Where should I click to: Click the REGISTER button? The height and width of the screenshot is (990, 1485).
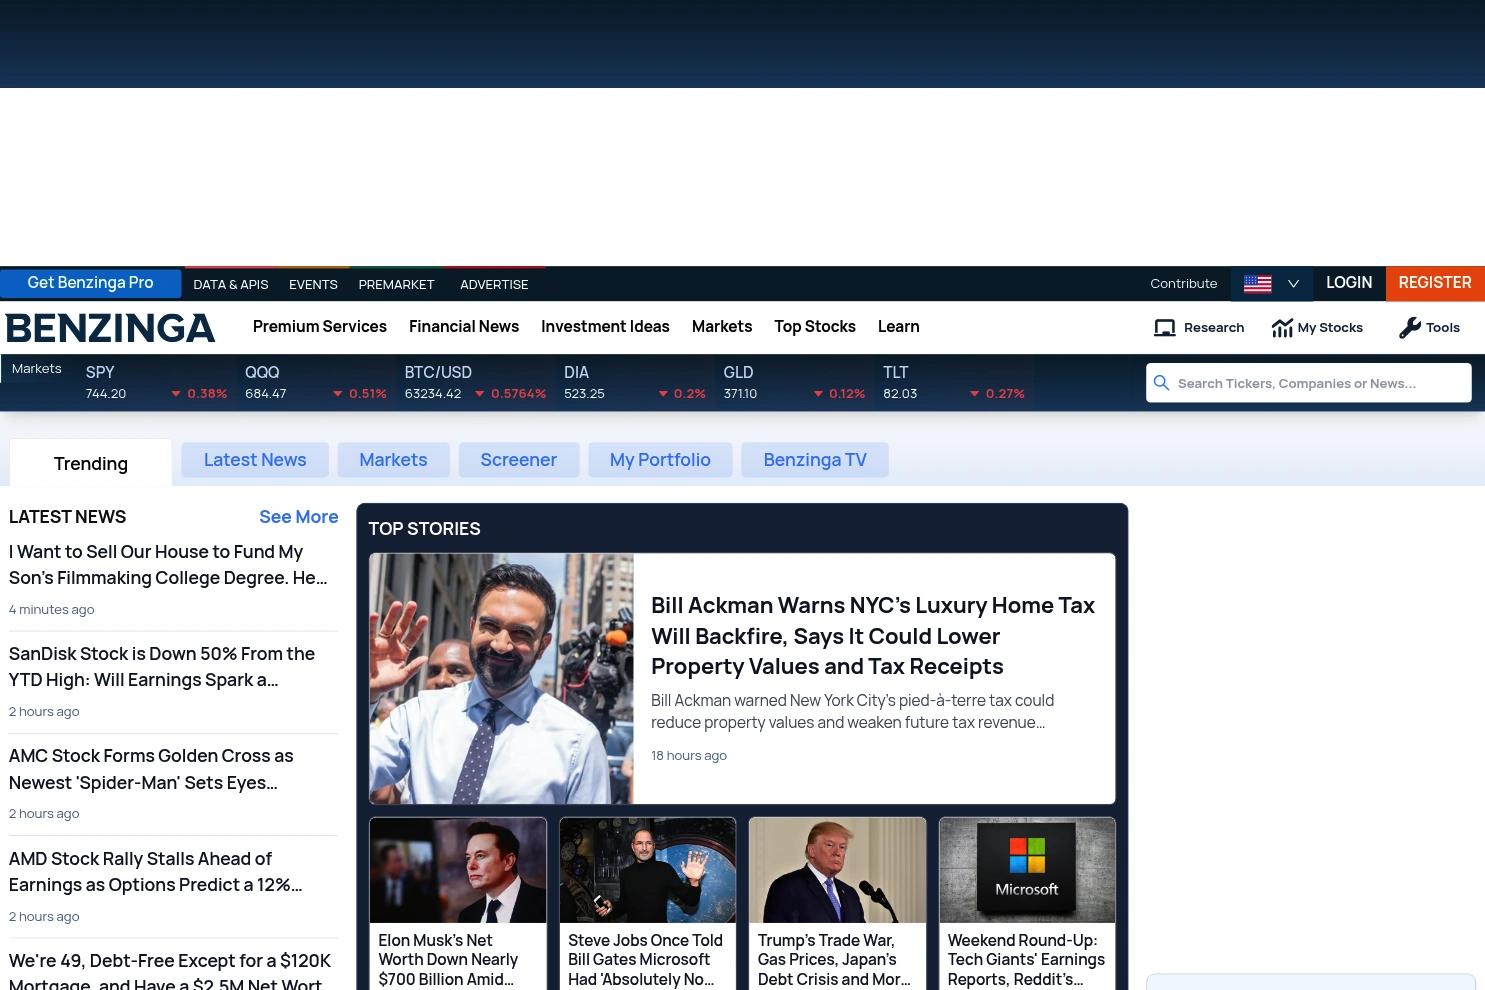[1435, 283]
